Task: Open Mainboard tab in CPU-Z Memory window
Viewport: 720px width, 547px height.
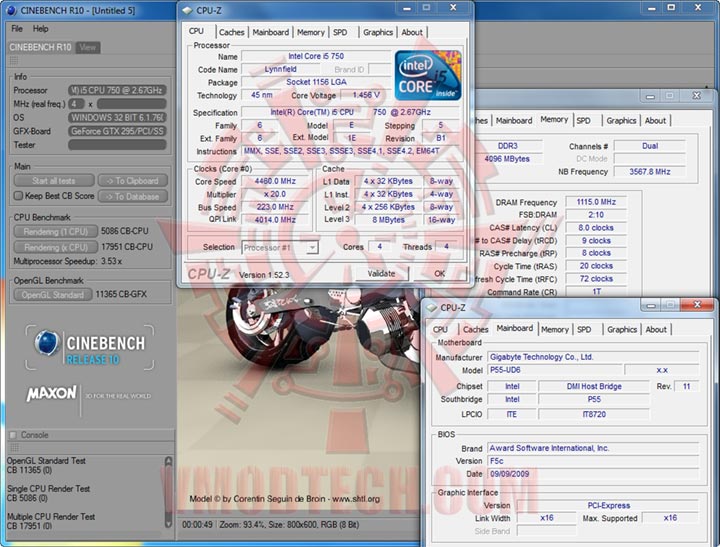Action: pyautogui.click(x=514, y=120)
